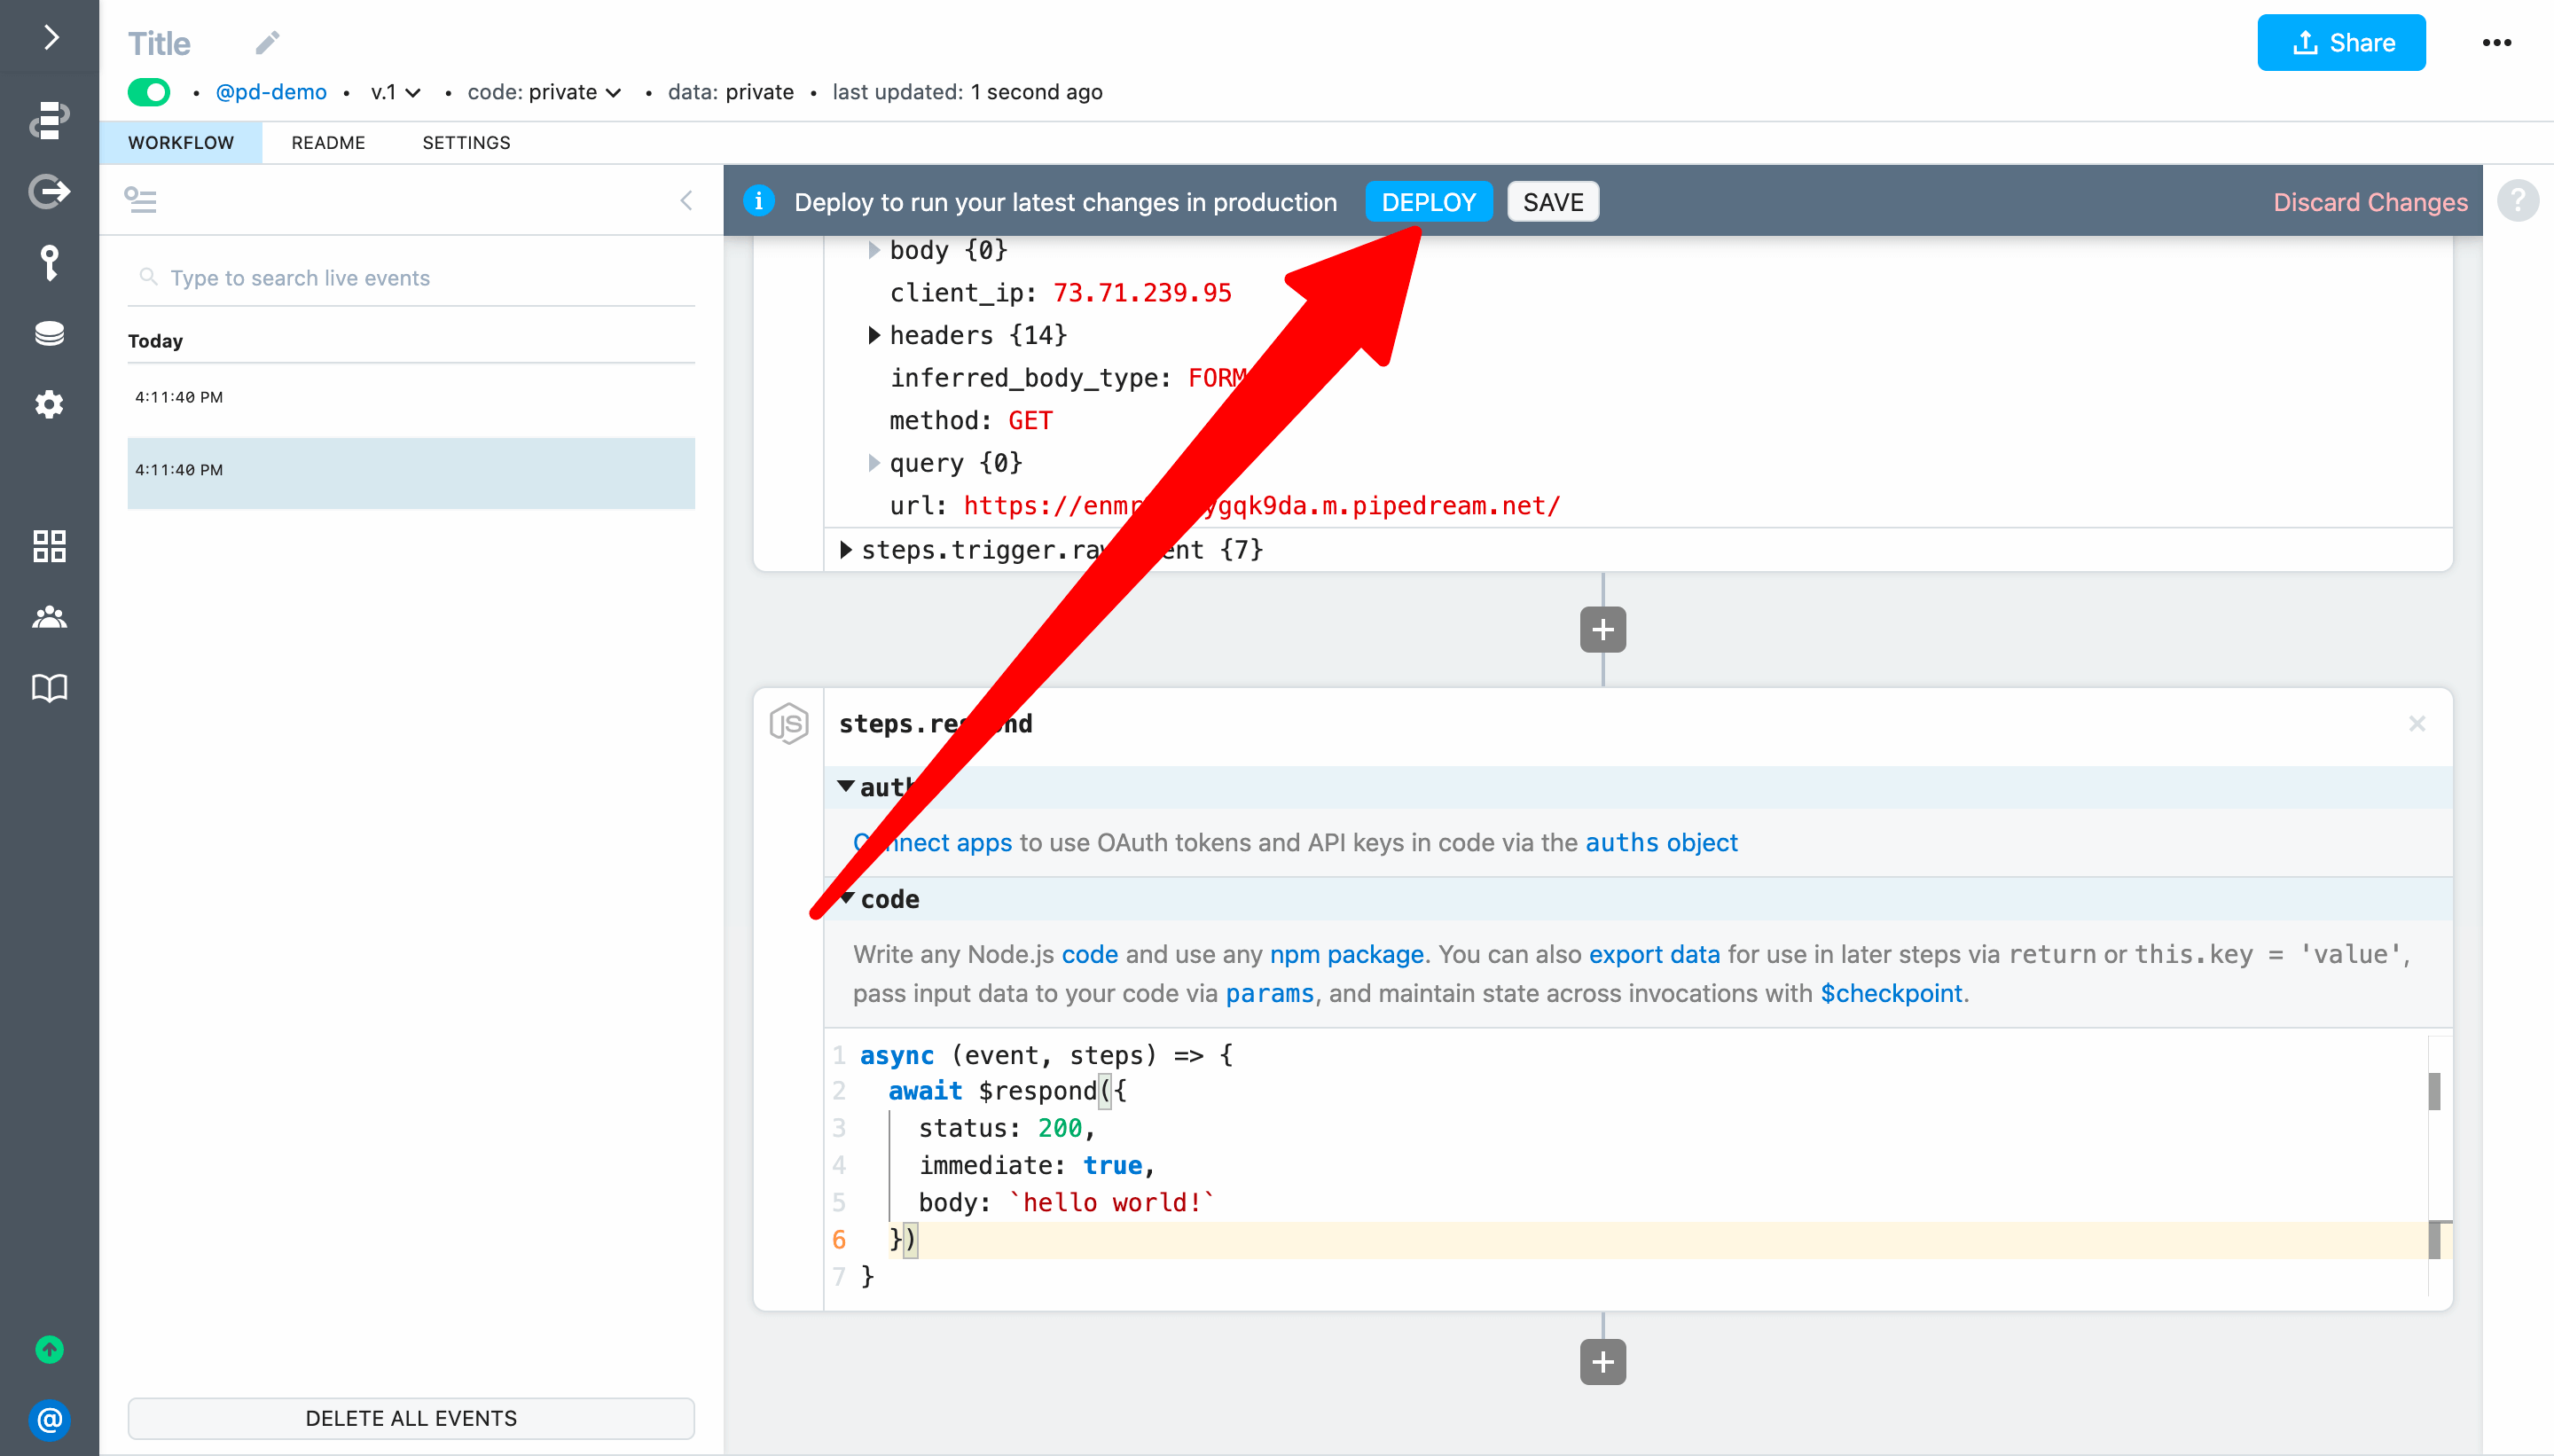Select the WORKFLOW tab
The width and height of the screenshot is (2554, 1456).
(181, 142)
